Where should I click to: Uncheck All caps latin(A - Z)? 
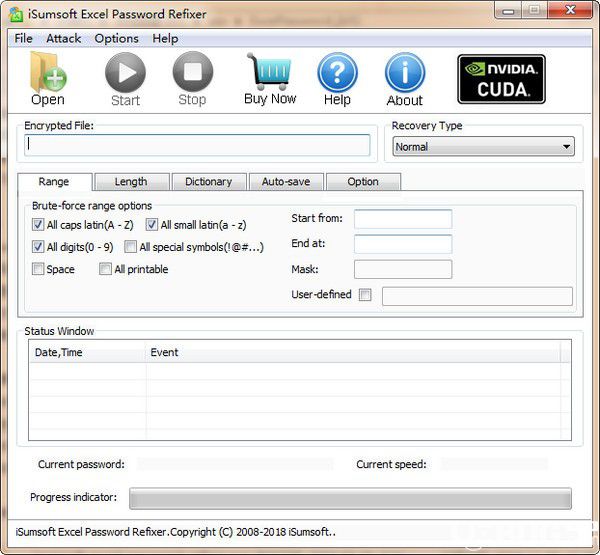38,224
